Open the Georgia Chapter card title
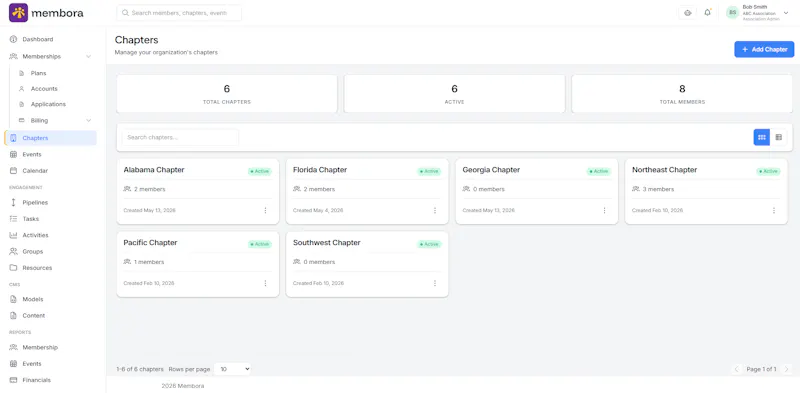 (x=491, y=170)
